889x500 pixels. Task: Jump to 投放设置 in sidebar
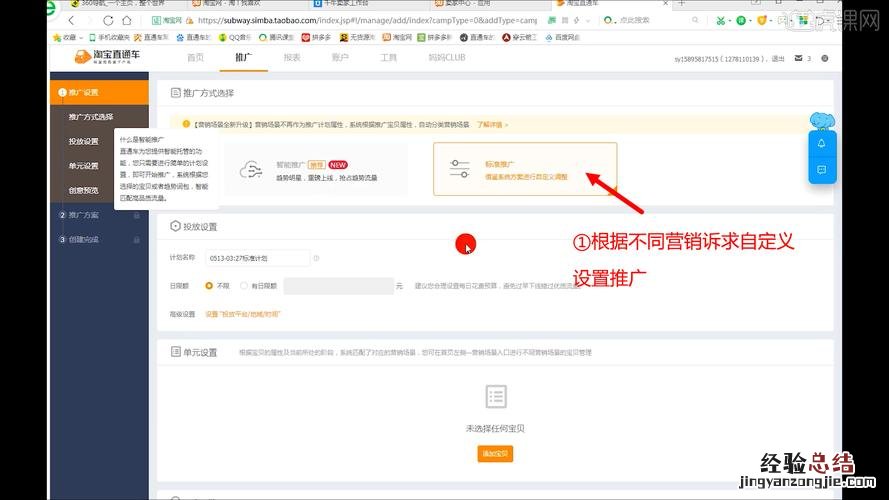(83, 141)
